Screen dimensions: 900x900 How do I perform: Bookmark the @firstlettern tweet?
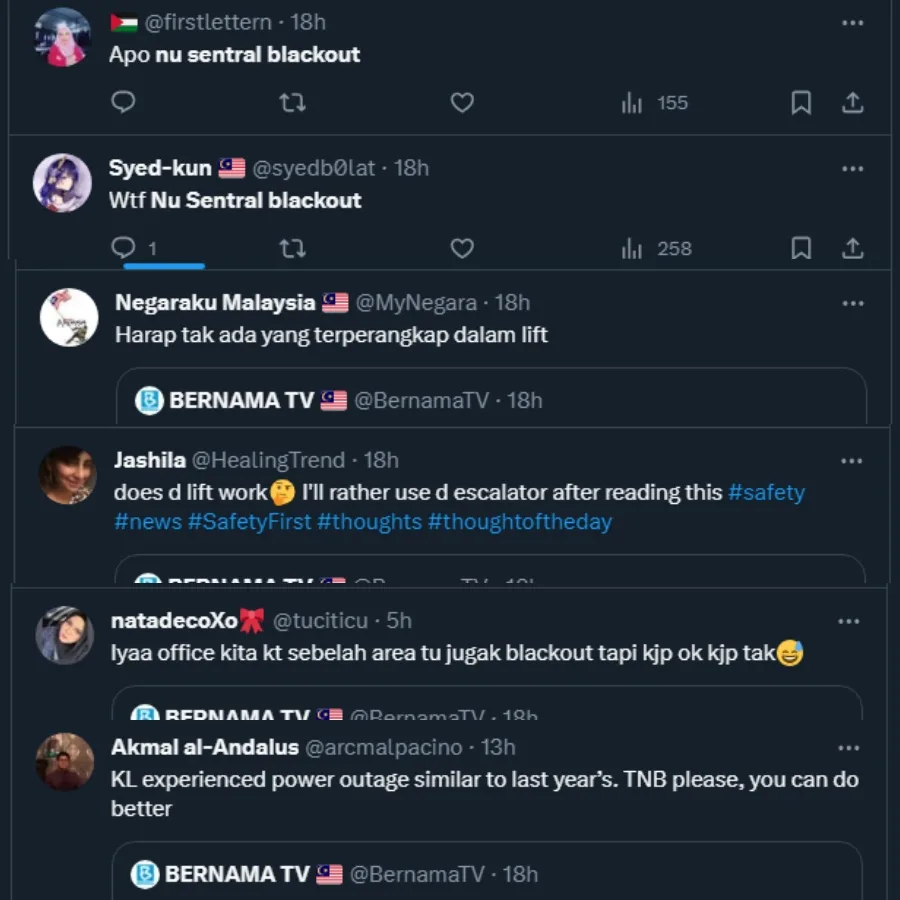[801, 102]
